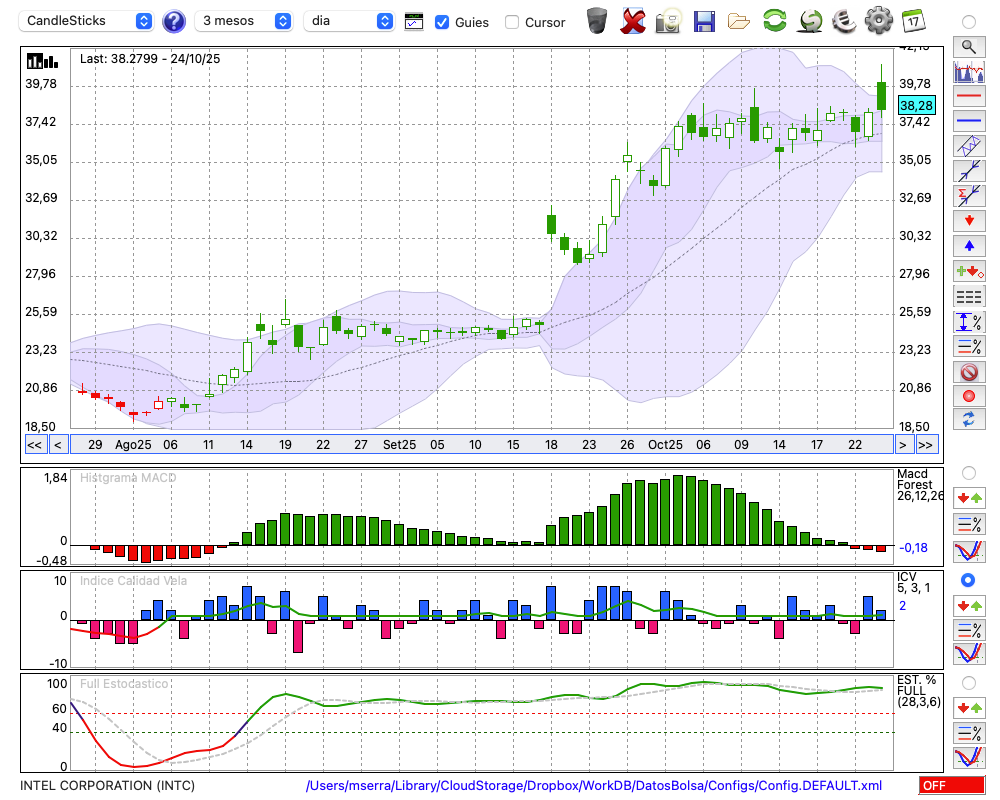
Task: Uncheck the Guies checkbox
Action: point(442,22)
